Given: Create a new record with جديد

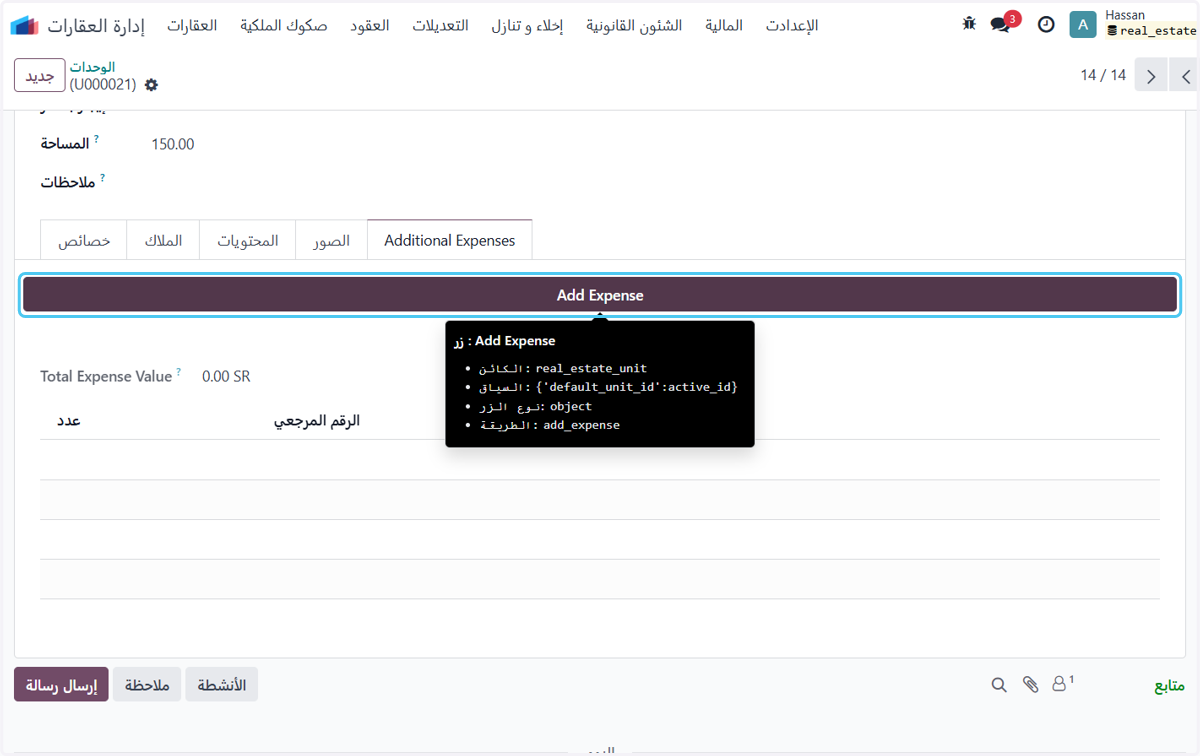Looking at the screenshot, I should click(40, 76).
